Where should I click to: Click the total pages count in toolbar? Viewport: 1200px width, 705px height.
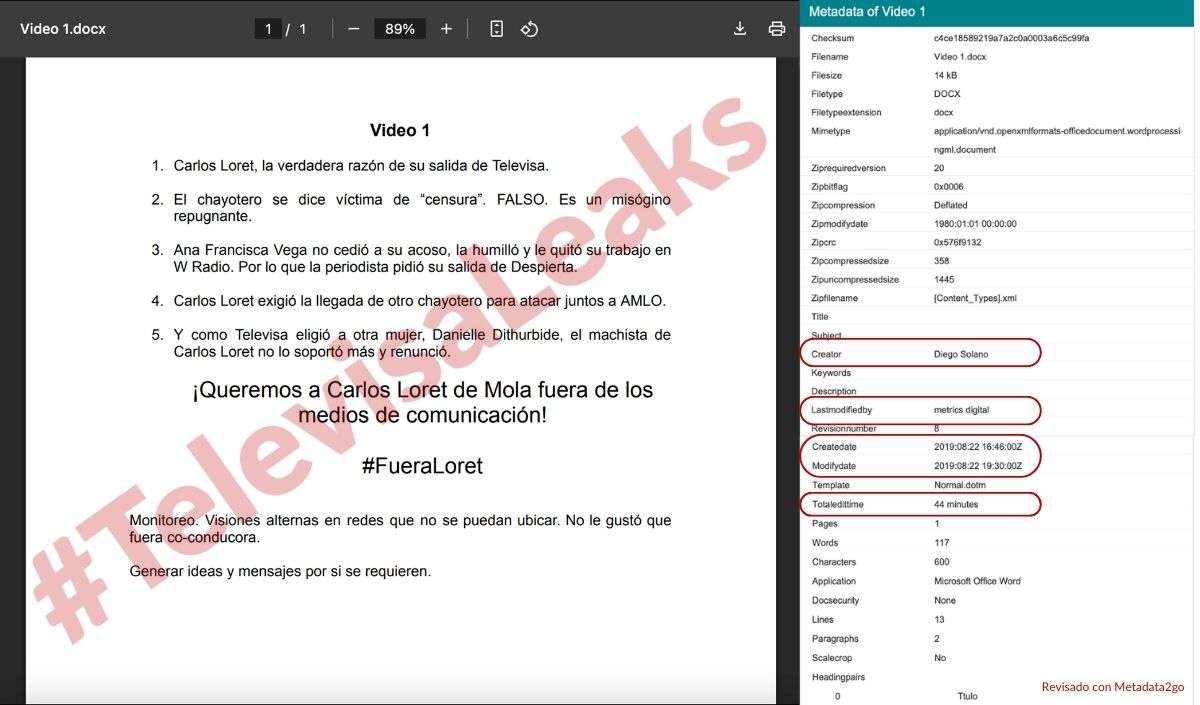[302, 29]
